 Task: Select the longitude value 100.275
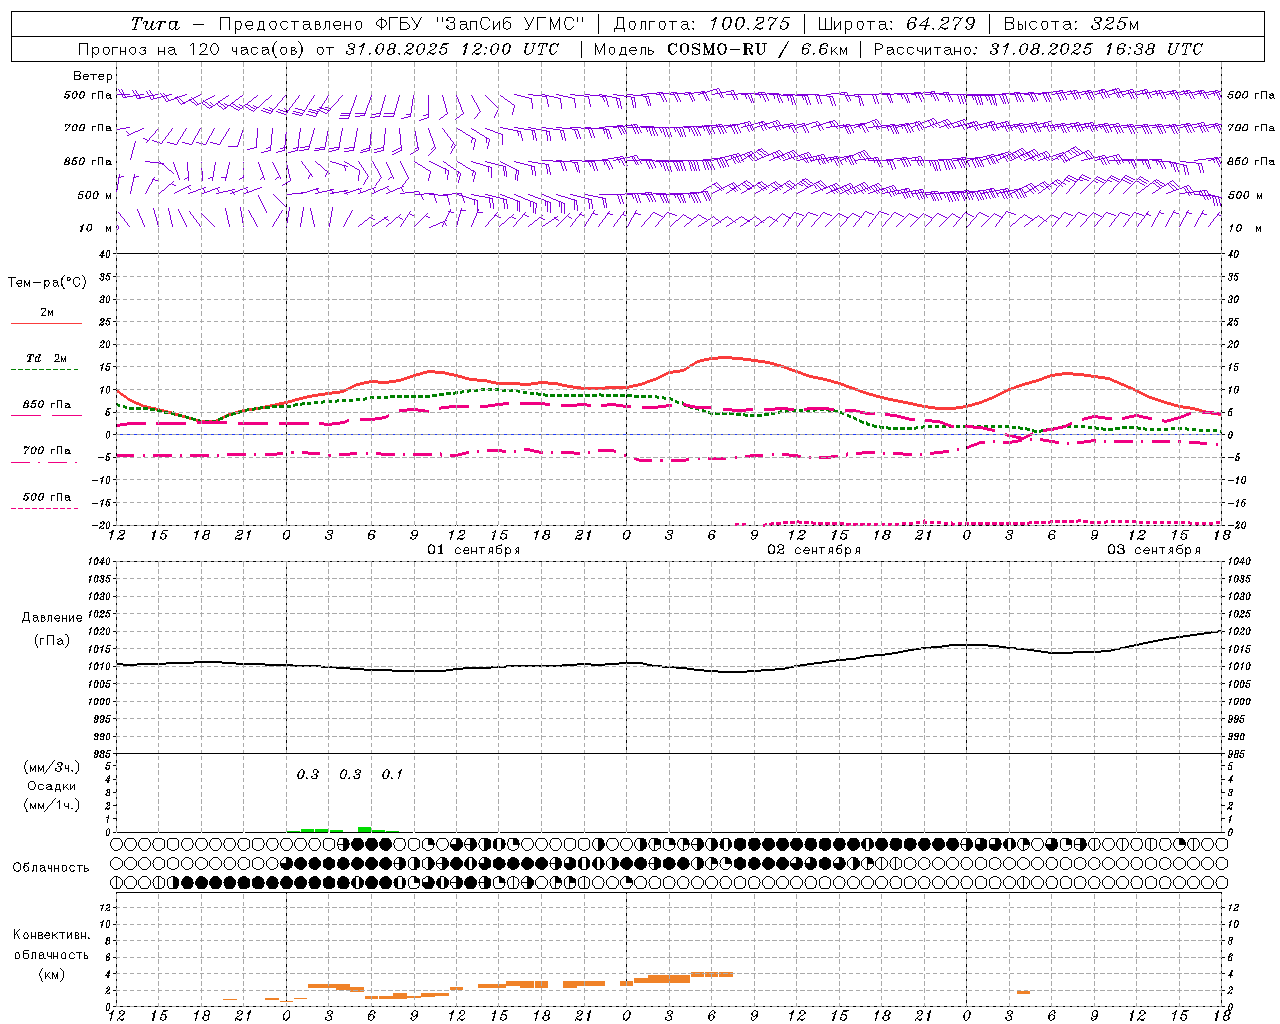click(749, 24)
